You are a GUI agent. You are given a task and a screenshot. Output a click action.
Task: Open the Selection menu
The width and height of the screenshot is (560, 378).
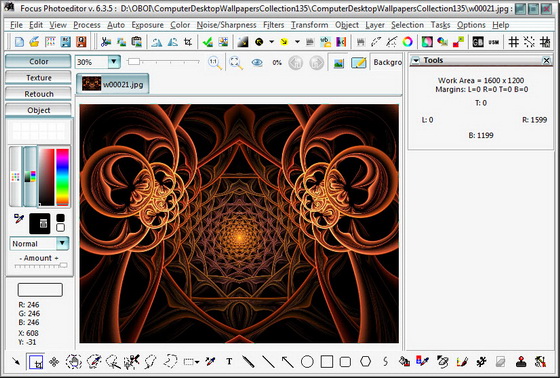[407, 25]
